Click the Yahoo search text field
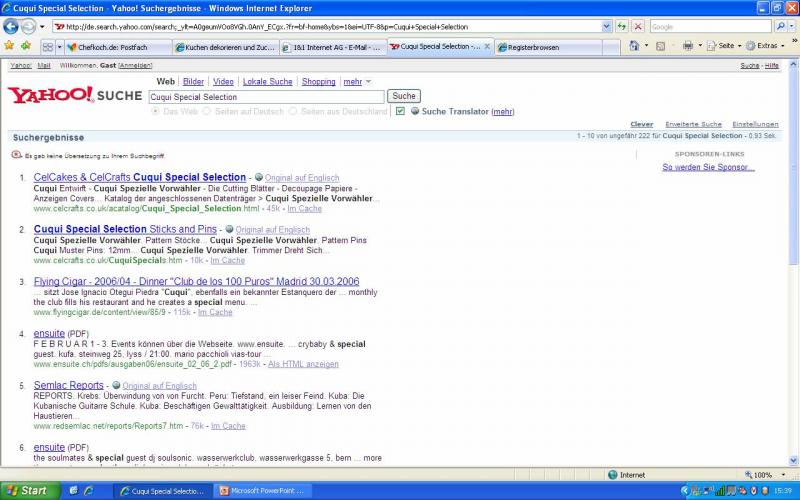Viewport: 800px width, 500px height. [265, 97]
